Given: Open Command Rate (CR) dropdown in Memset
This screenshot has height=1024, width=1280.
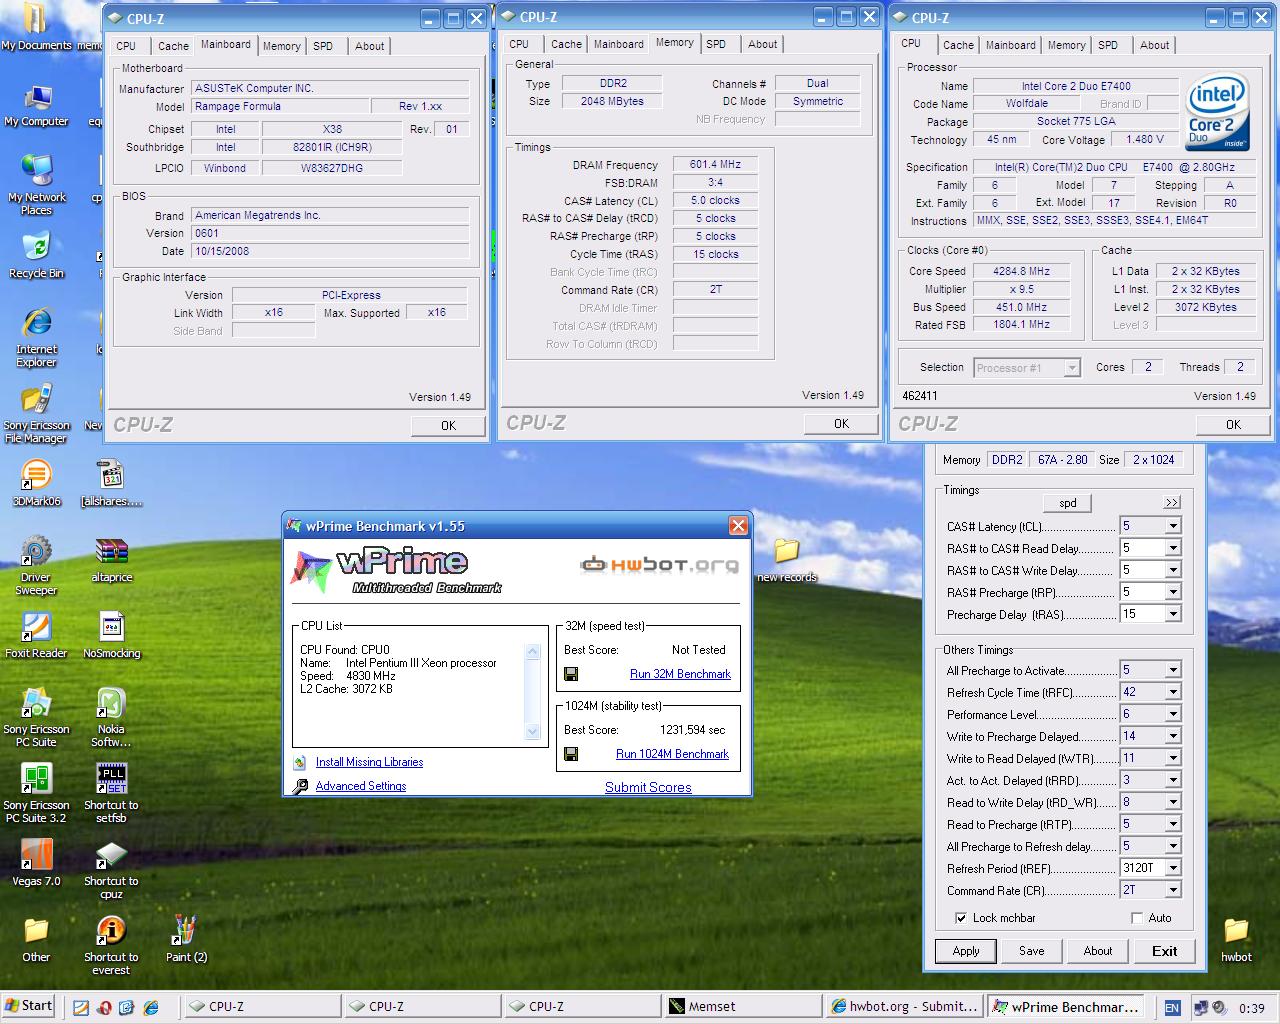Looking at the screenshot, I should point(1173,890).
